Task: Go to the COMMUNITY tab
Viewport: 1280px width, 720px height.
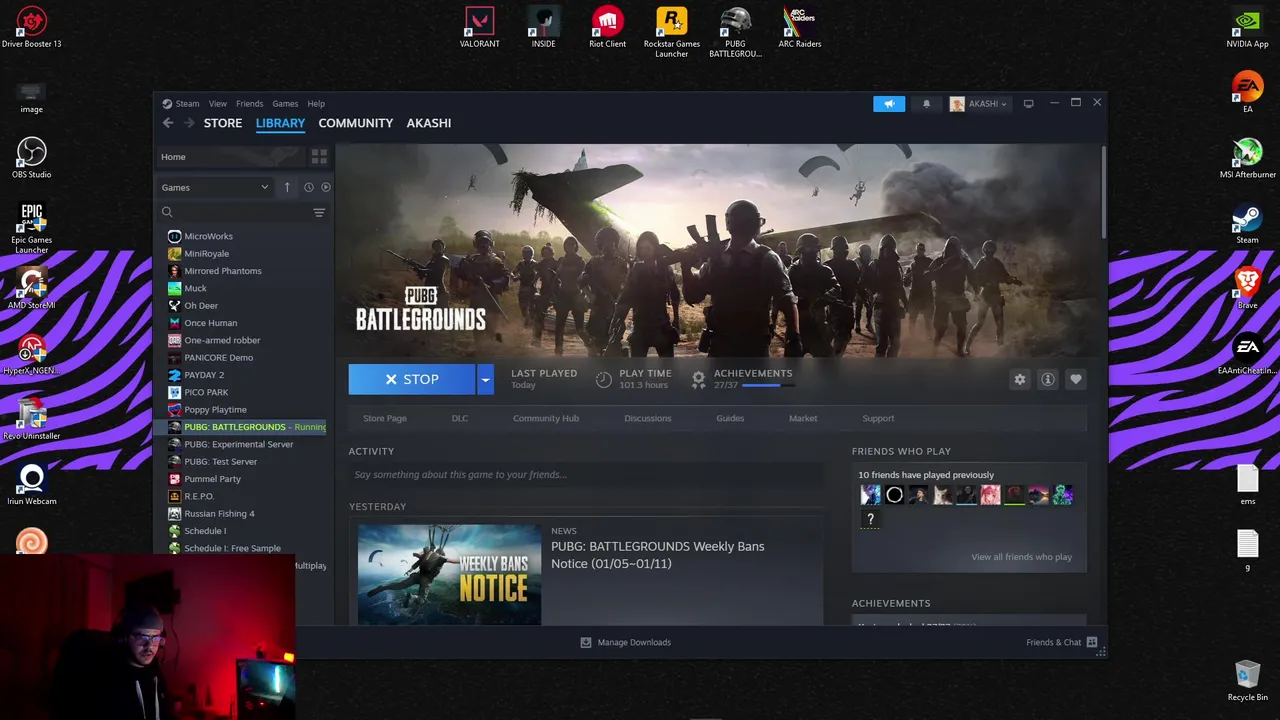Action: pos(355,123)
